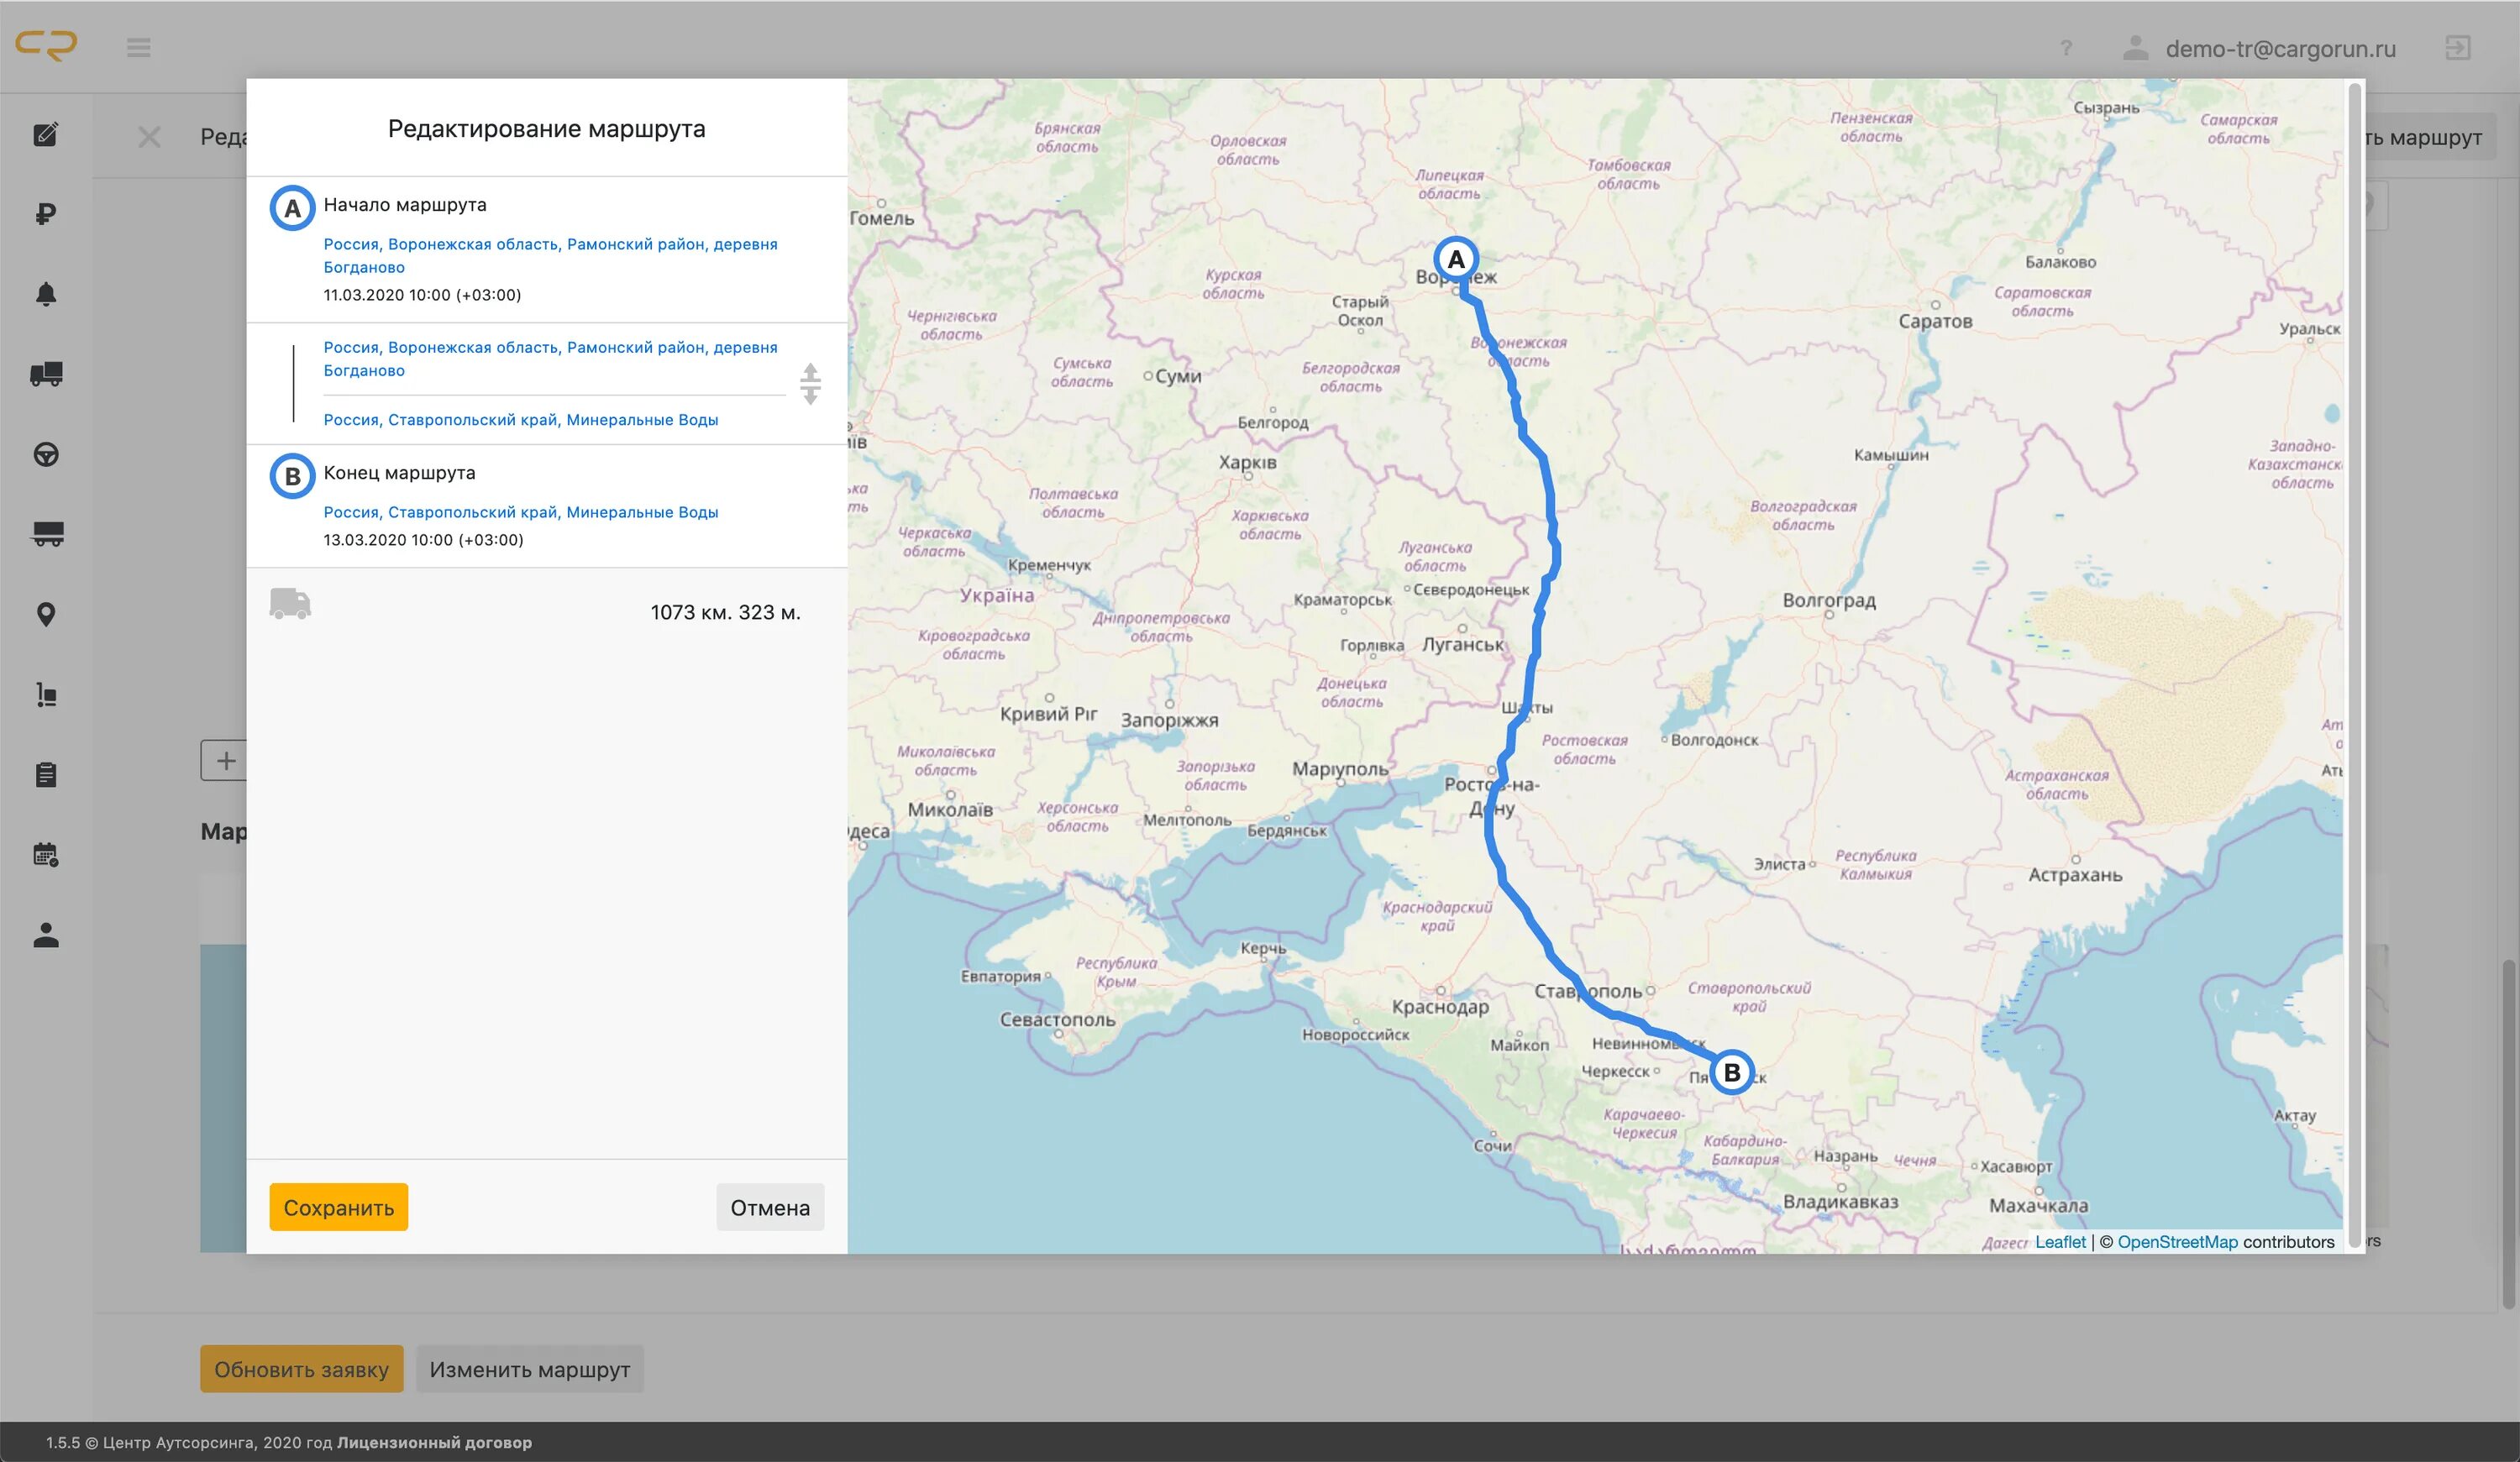Click the steering wheel drivers icon
2520x1462 pixels.
coord(46,455)
